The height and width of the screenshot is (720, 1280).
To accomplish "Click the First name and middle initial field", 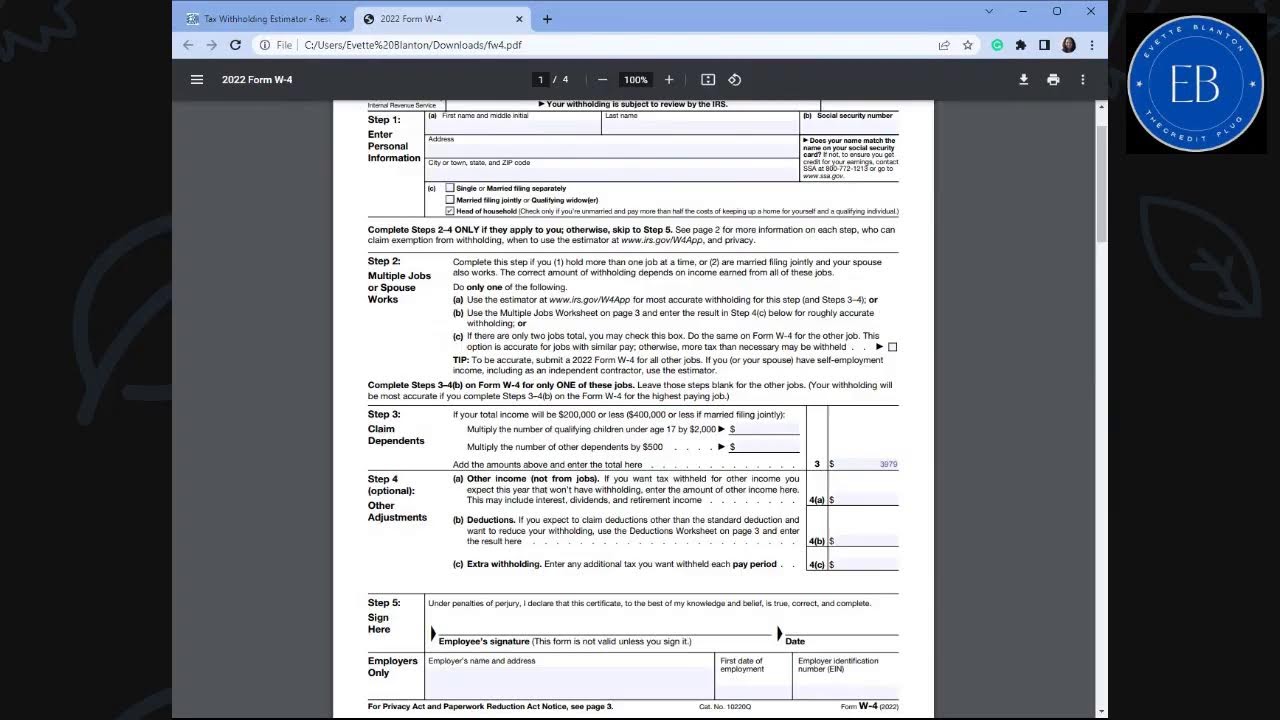I will coord(515,127).
